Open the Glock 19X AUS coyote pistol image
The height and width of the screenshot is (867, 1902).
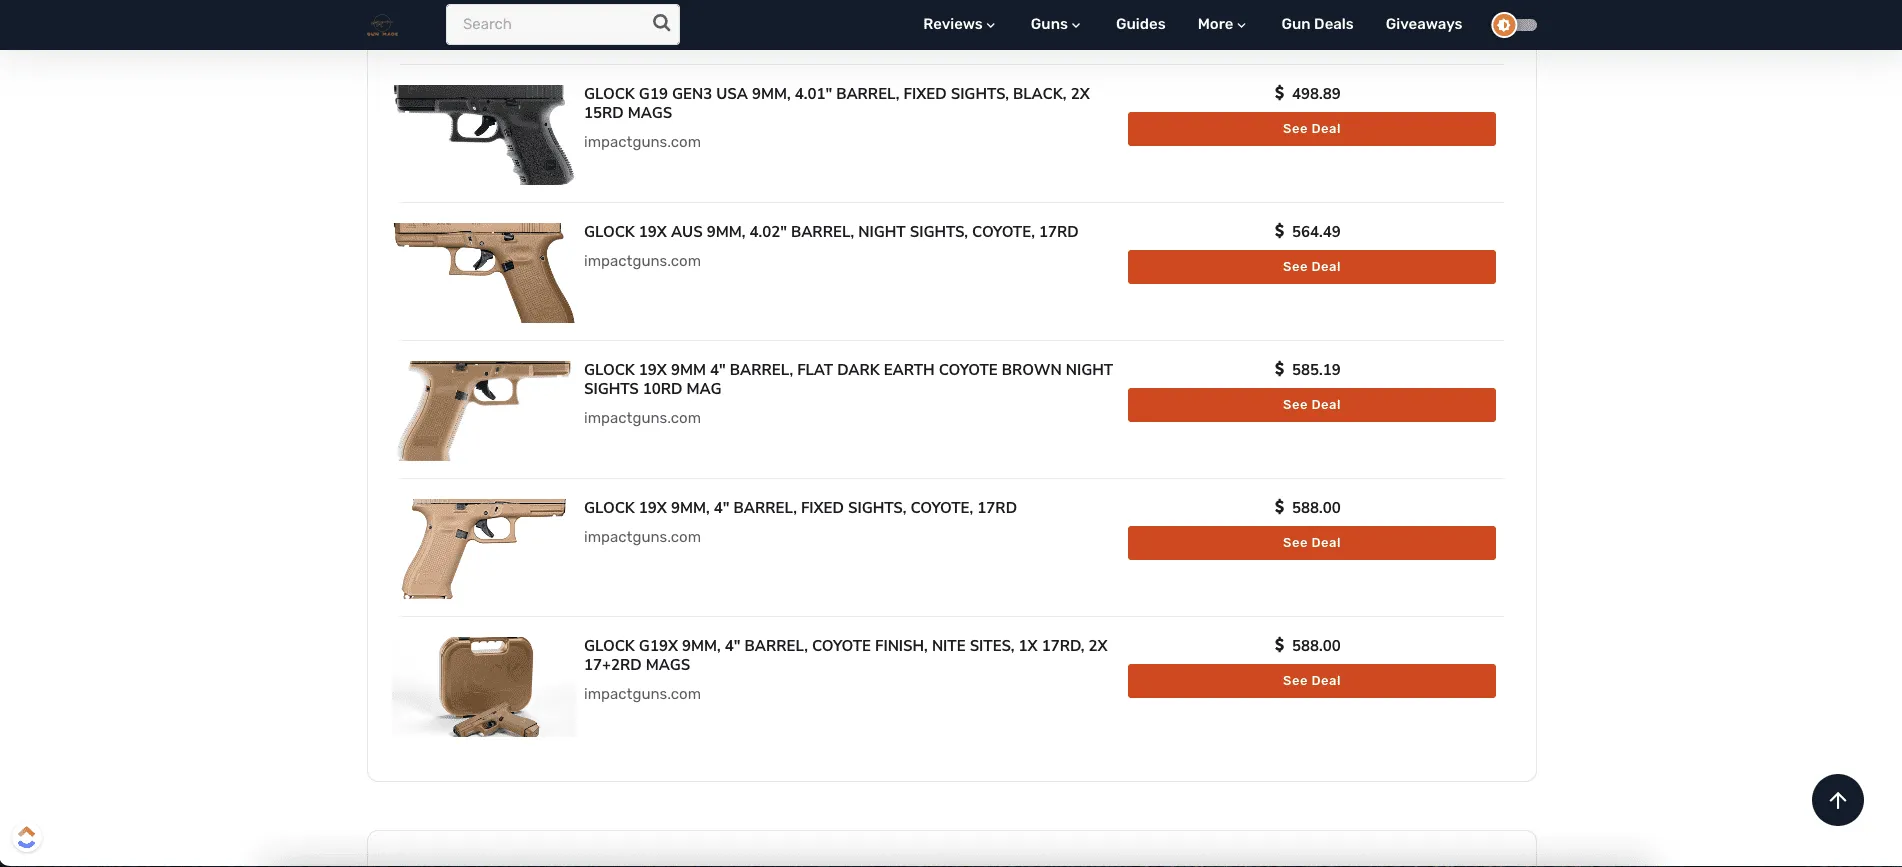click(484, 273)
